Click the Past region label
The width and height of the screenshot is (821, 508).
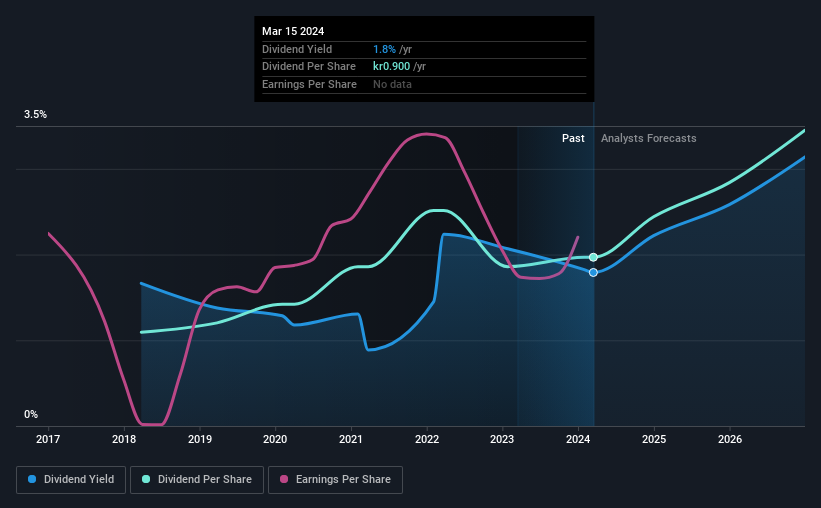[573, 138]
